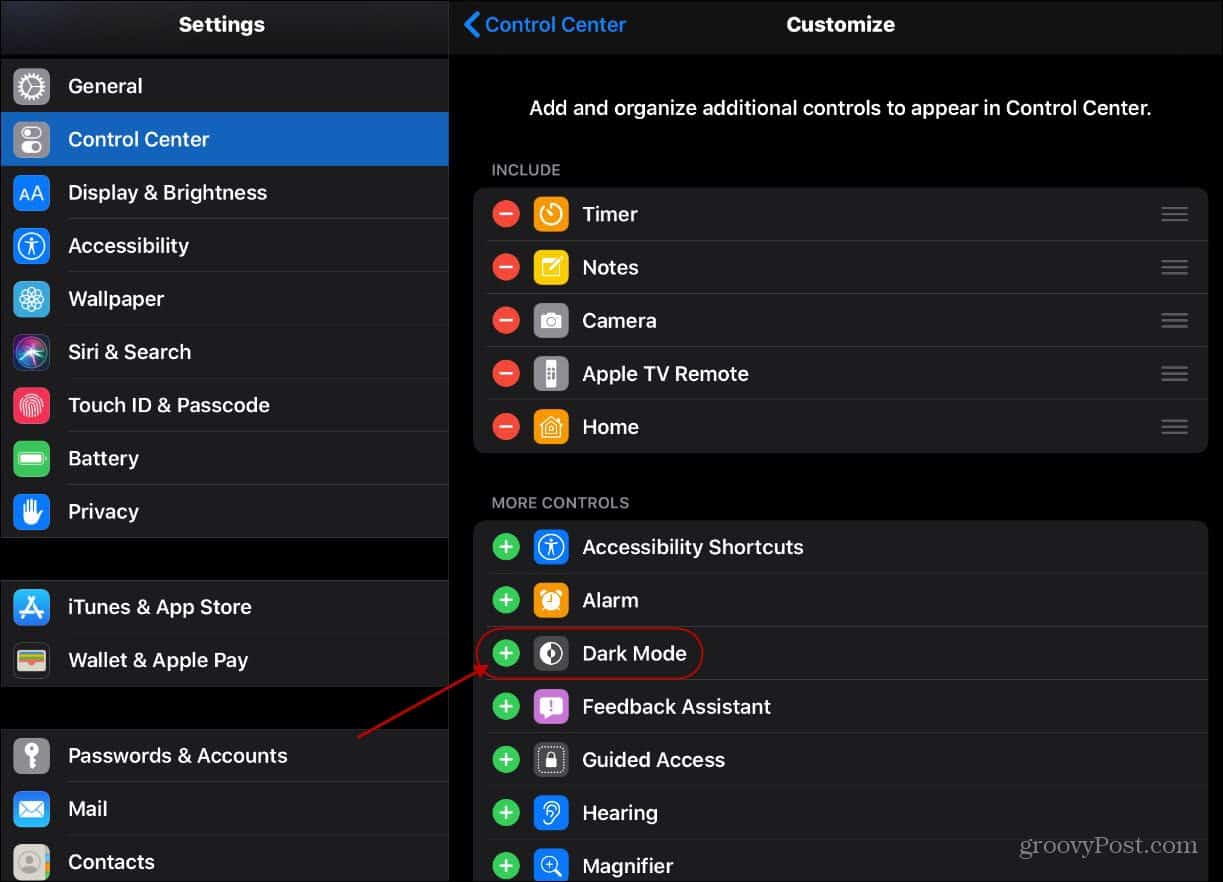Viewport: 1223px width, 882px height.
Task: Grab the Home reorder handle
Action: 1175,426
